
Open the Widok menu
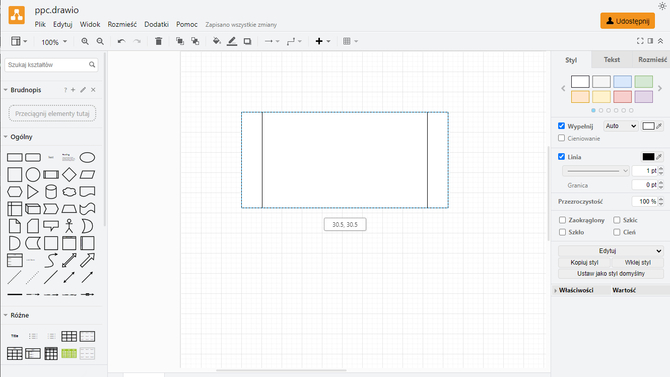tap(90, 24)
